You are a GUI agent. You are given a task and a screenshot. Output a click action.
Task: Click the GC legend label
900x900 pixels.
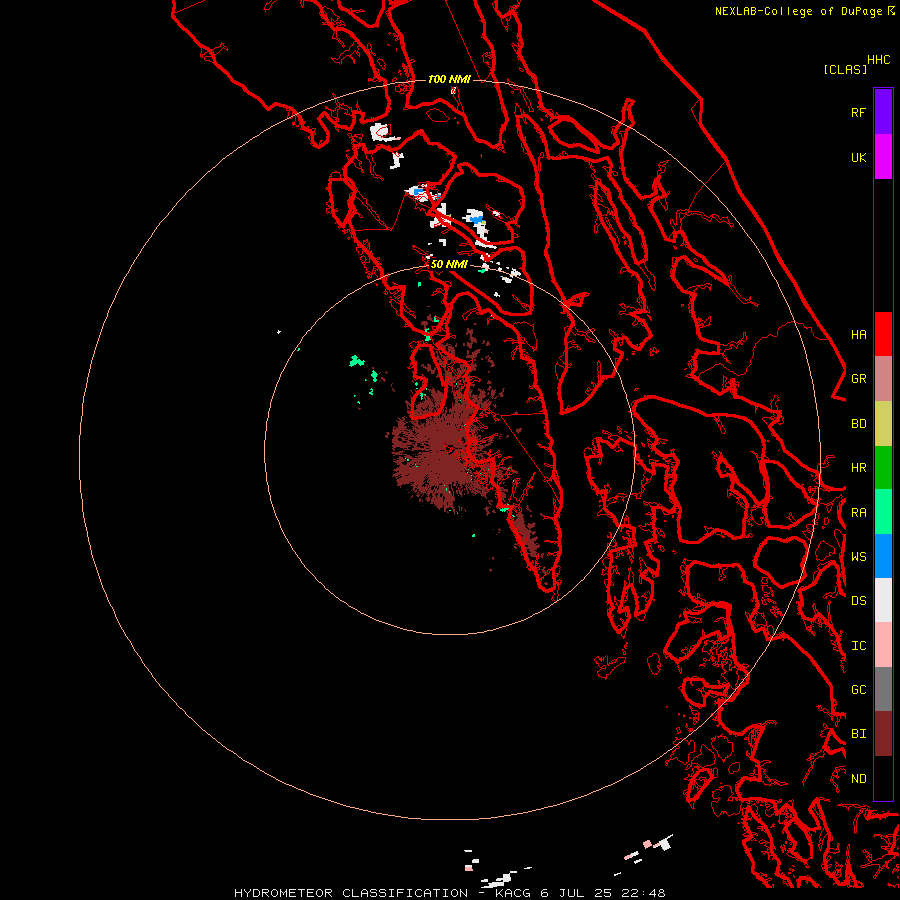tap(858, 690)
